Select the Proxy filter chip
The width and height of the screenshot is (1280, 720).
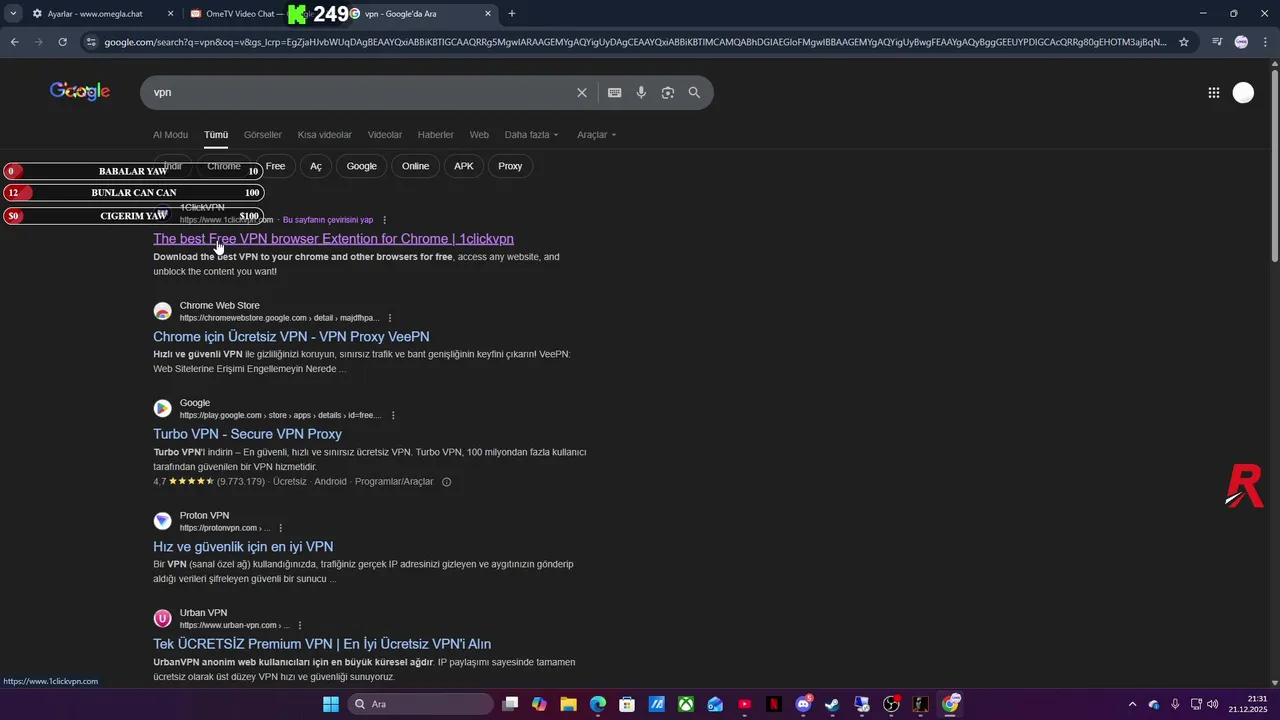510,166
